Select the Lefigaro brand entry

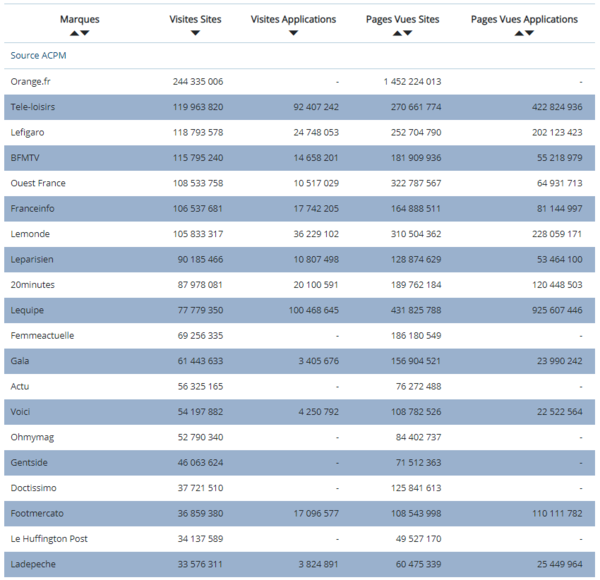28,132
